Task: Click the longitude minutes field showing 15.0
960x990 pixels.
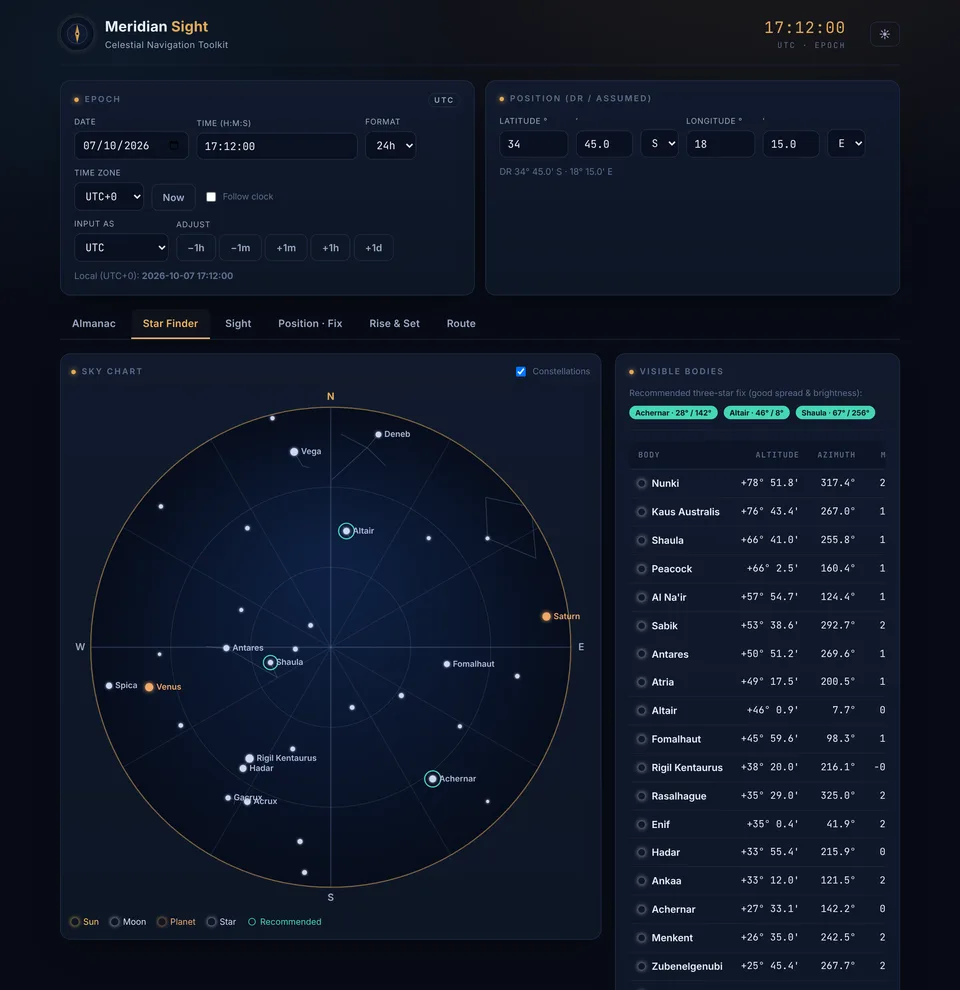Action: [x=791, y=144]
